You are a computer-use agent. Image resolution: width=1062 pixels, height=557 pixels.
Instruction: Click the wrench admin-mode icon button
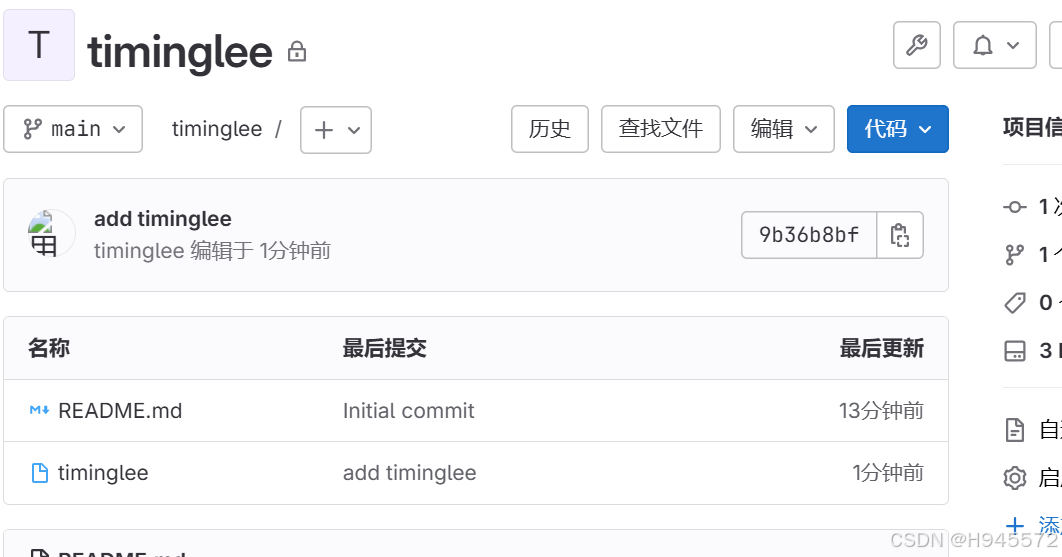916,45
